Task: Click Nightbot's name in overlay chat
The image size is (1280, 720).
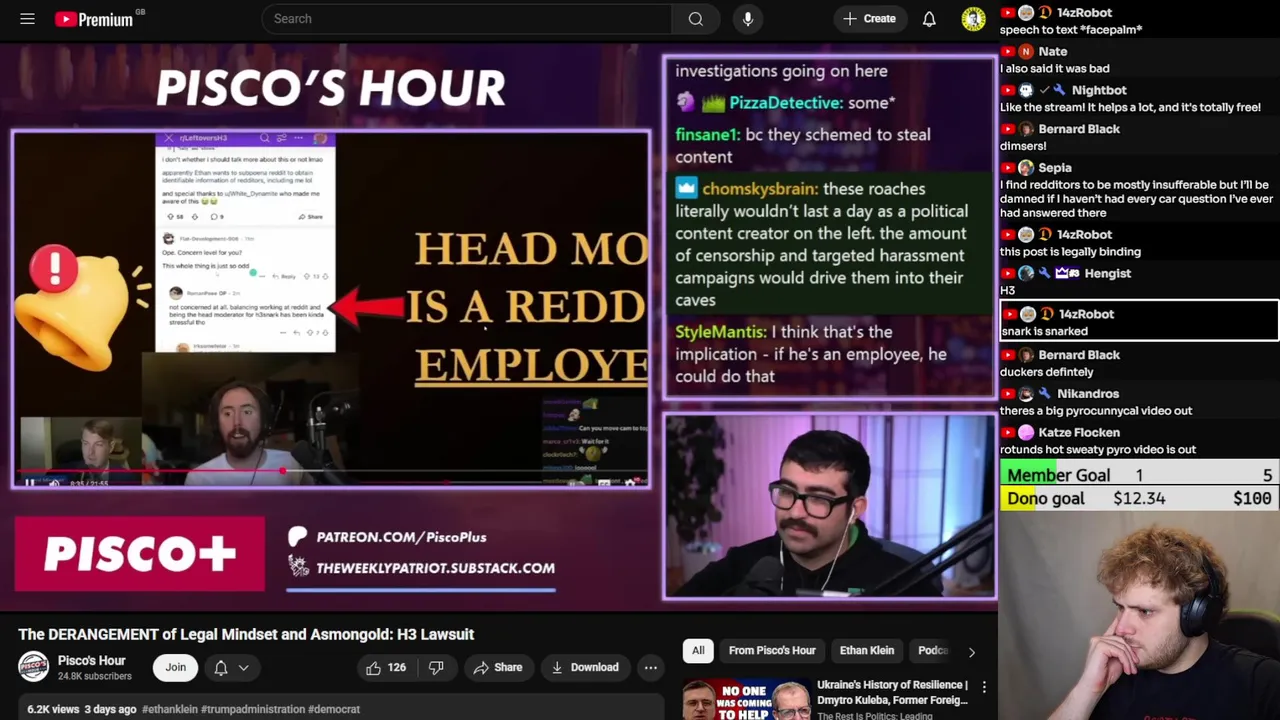Action: 1099,90
